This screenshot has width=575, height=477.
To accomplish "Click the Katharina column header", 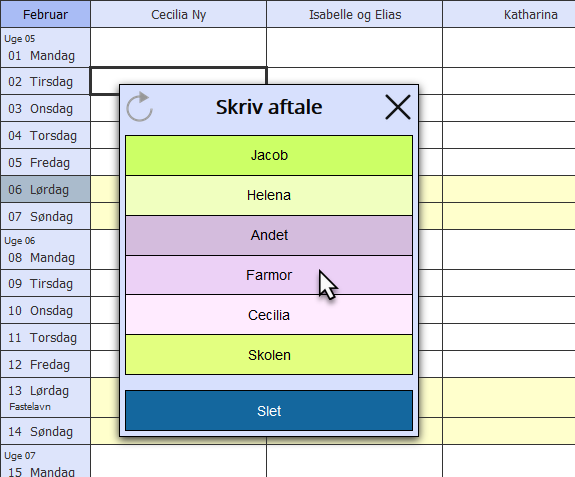I will point(509,14).
